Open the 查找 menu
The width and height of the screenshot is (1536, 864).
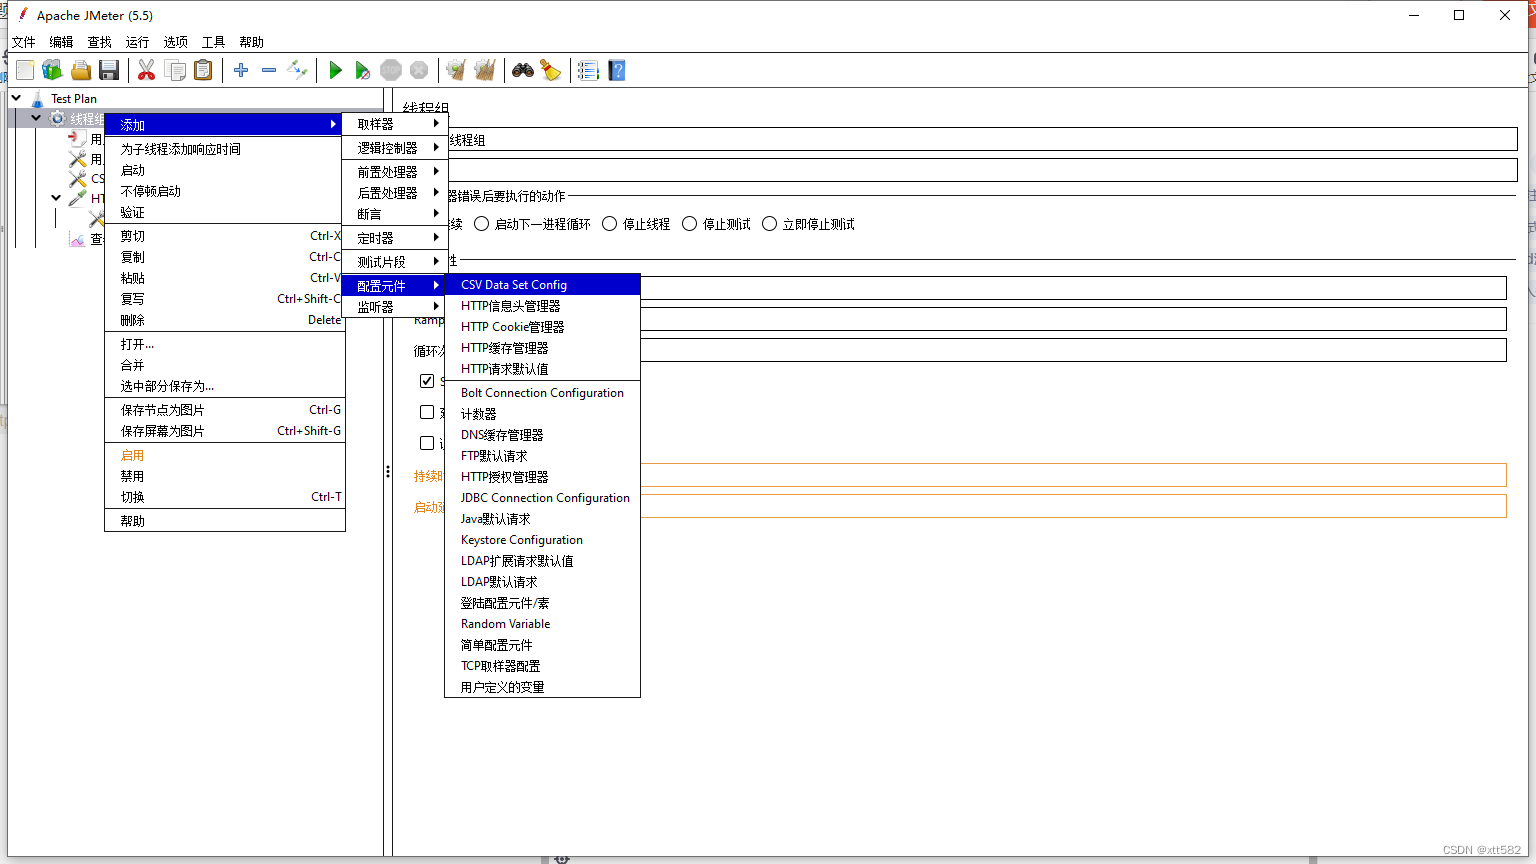[99, 42]
